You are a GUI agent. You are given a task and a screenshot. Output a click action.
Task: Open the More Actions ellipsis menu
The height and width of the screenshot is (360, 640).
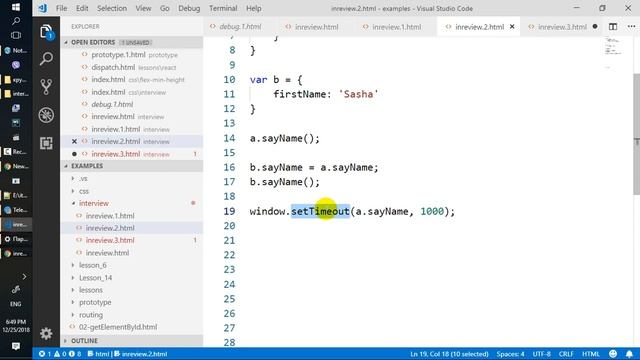[631, 27]
